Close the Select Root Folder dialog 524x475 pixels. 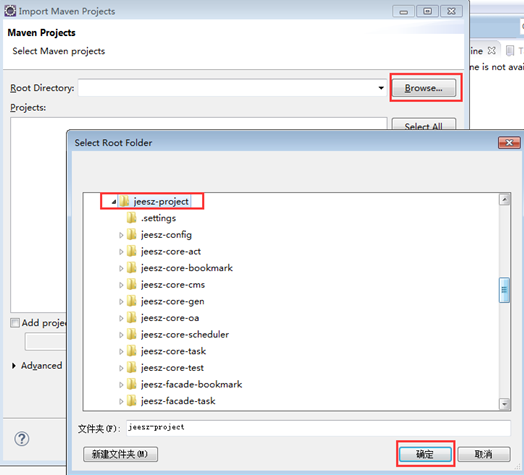[509, 143]
